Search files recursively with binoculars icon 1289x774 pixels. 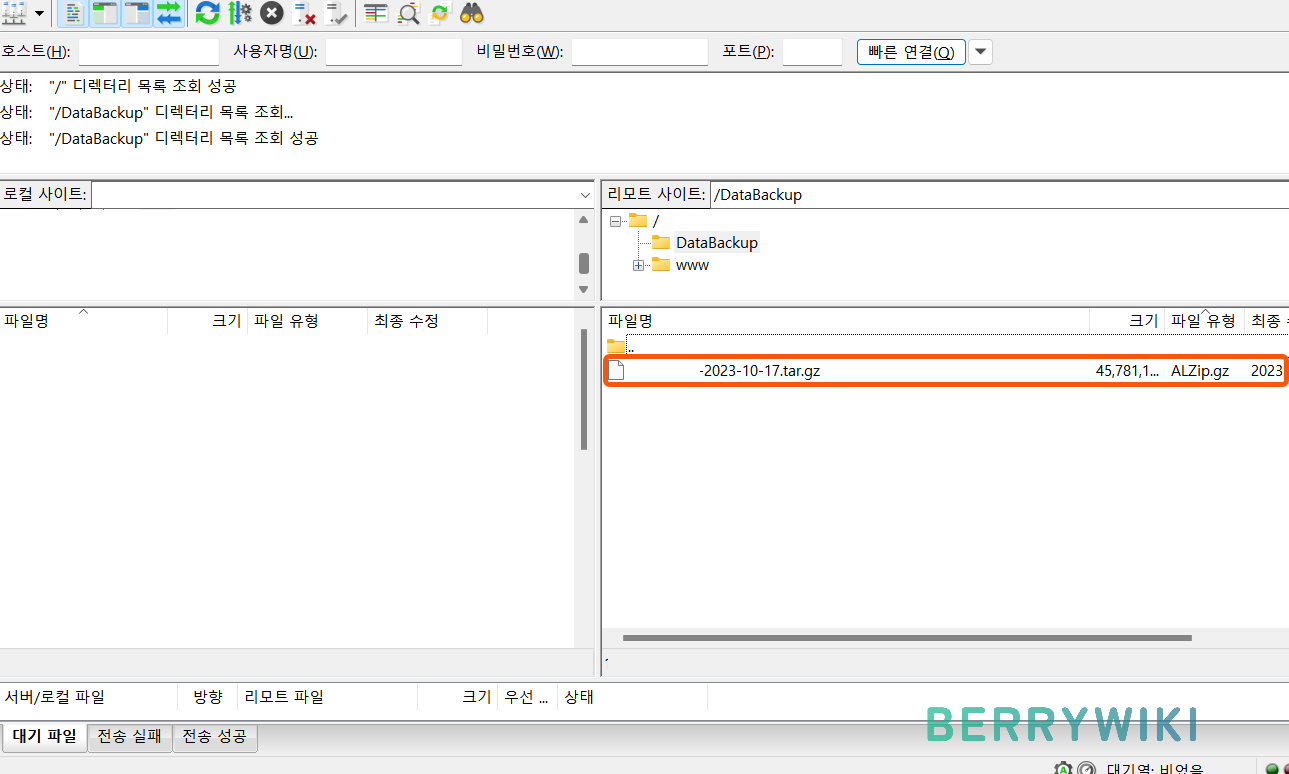(472, 13)
